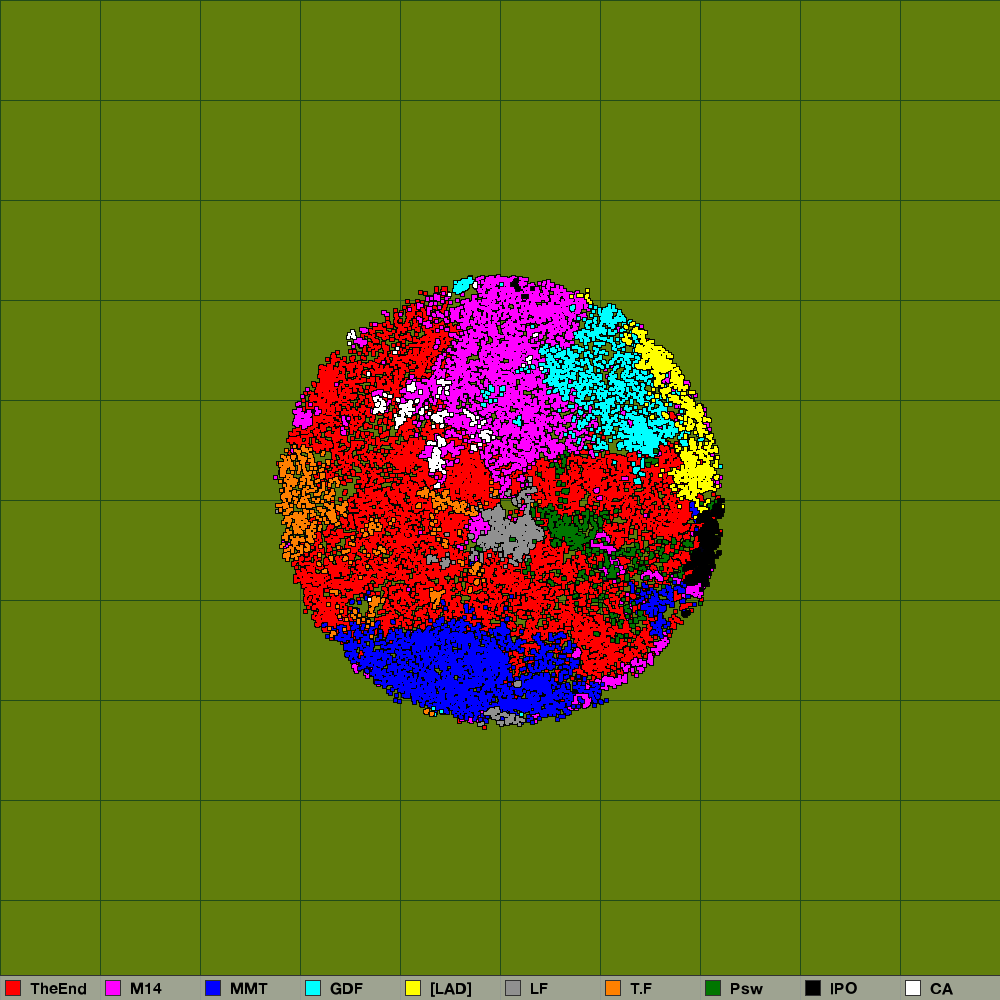The width and height of the screenshot is (1000, 1000).
Task: Click the cyan GDF legend swatch
Action: [x=313, y=988]
